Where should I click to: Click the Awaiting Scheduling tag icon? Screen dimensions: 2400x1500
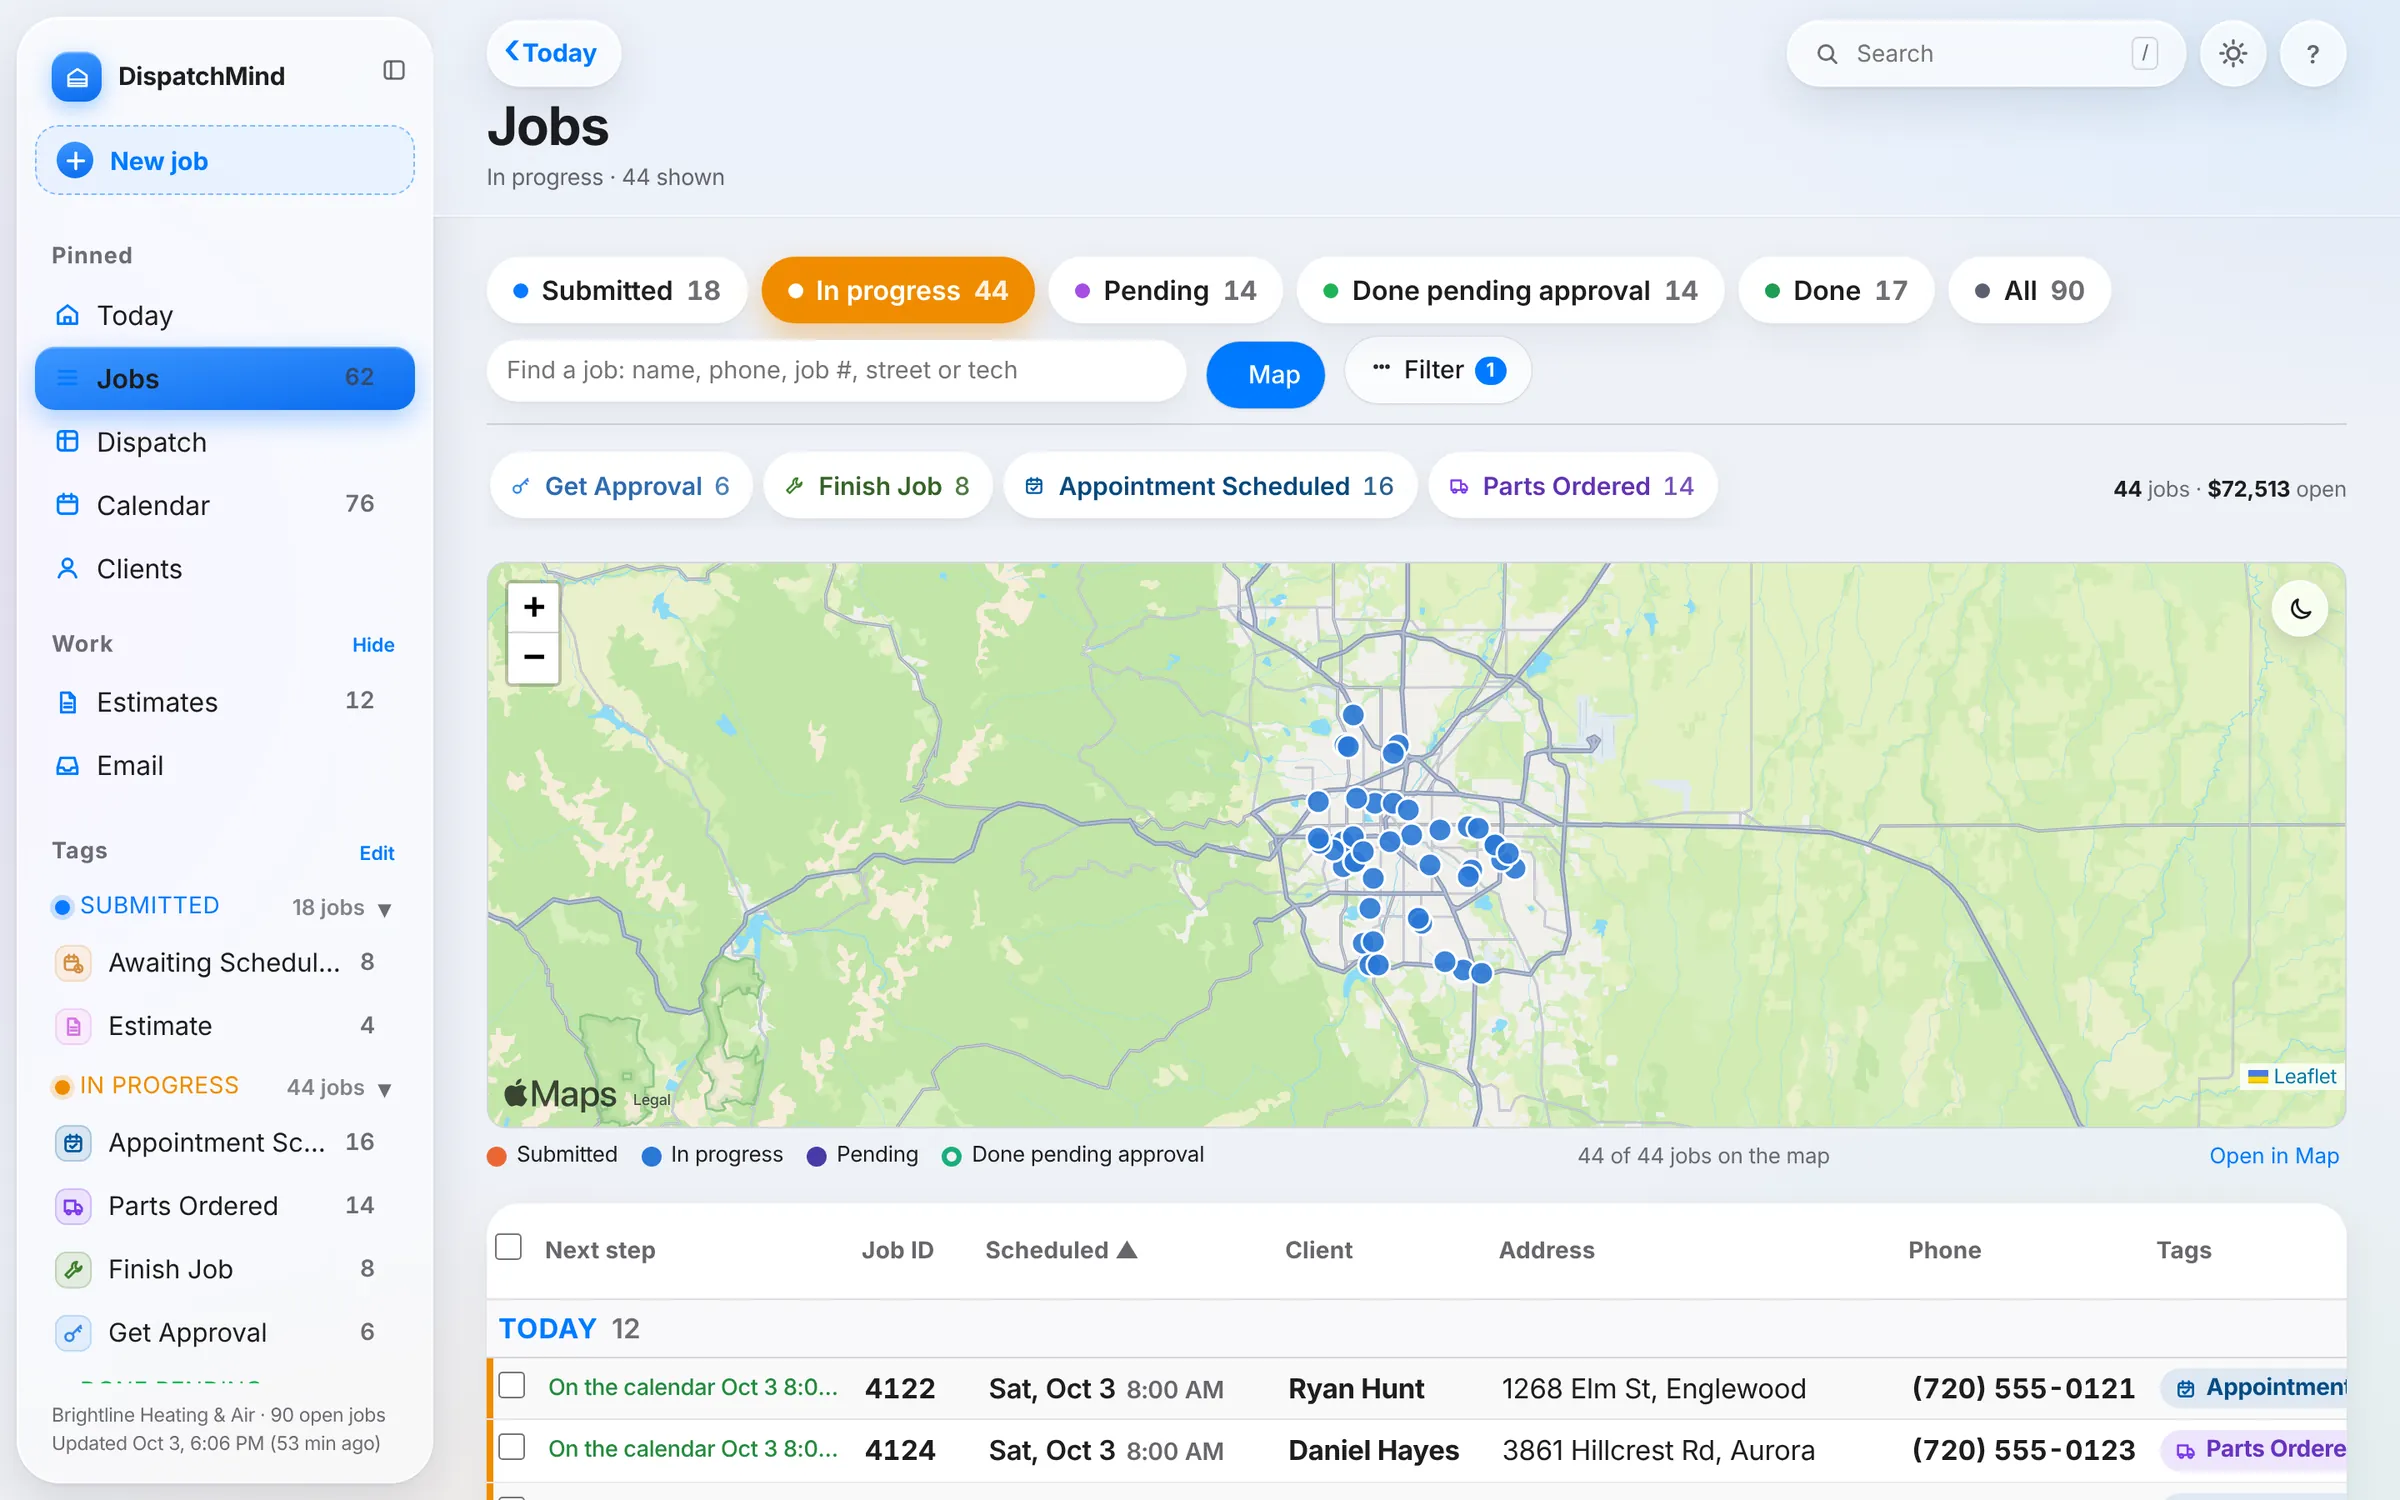coord(73,963)
